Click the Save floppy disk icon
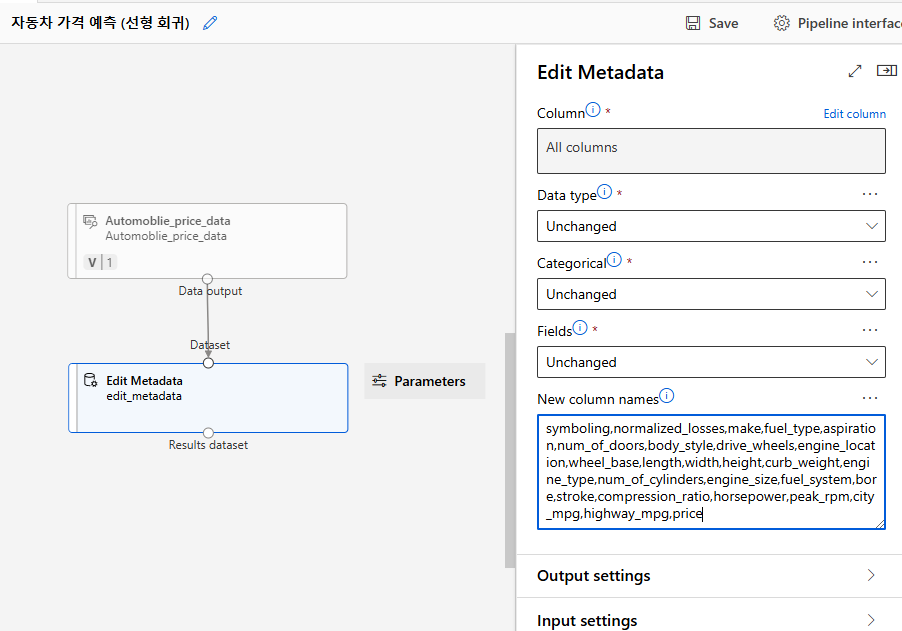The image size is (902, 631). (693, 23)
